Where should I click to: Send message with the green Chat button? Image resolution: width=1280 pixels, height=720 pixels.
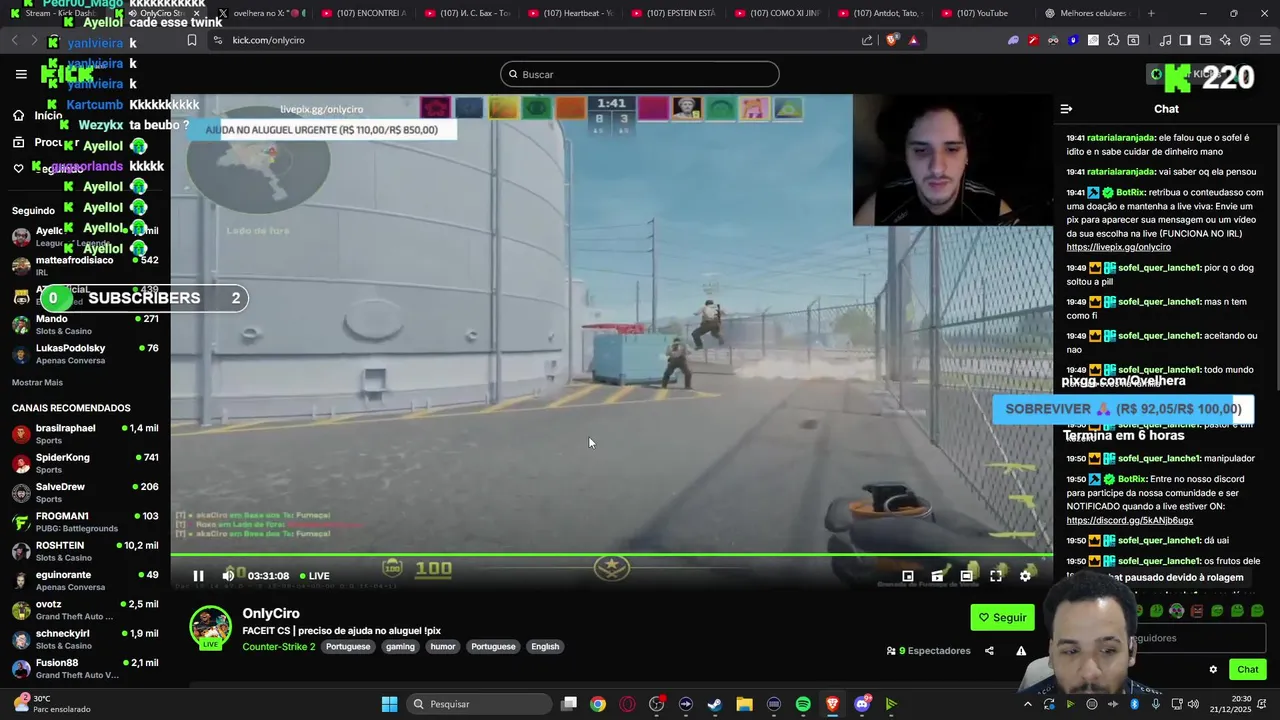pos(1247,669)
